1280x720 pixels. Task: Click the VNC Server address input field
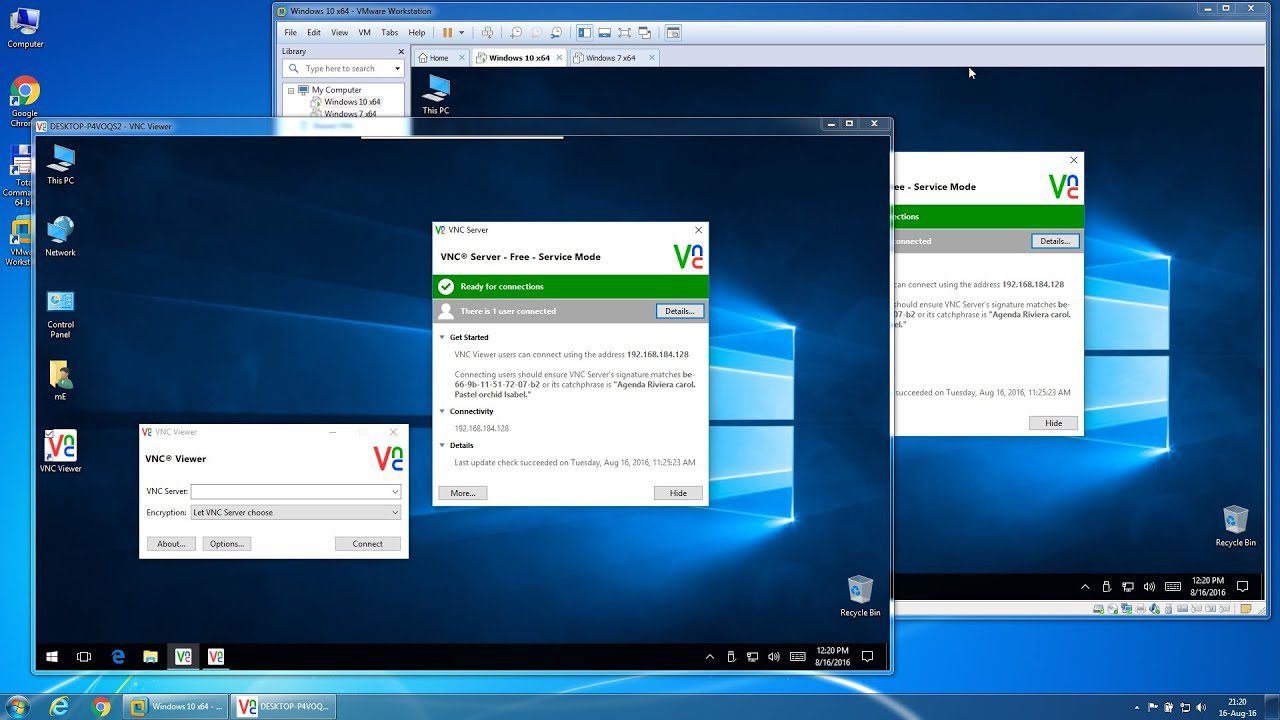click(x=290, y=491)
